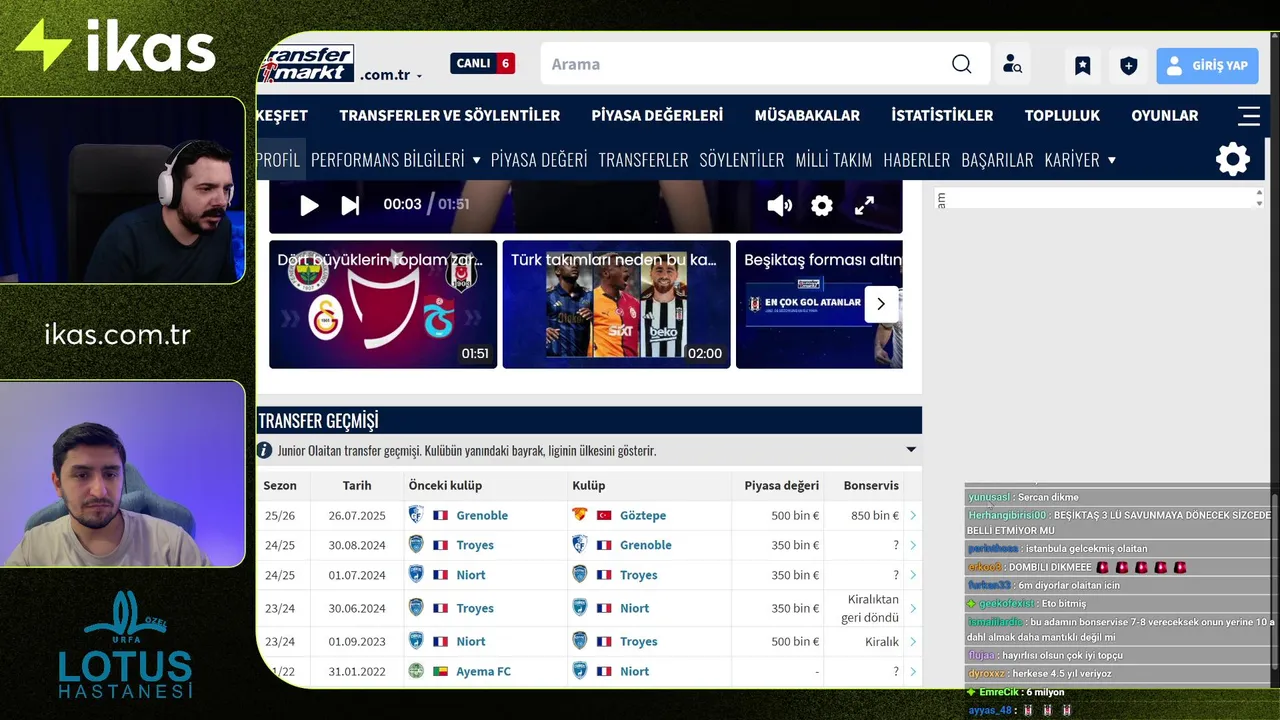Click the video play button
This screenshot has width=1280, height=720.
point(309,205)
